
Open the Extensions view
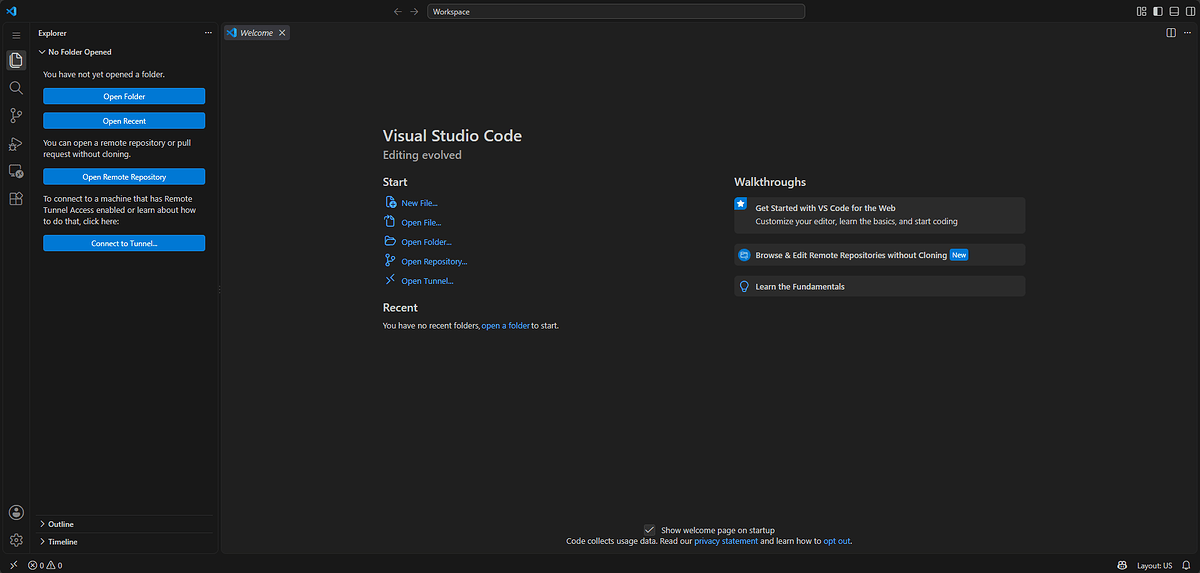(16, 199)
